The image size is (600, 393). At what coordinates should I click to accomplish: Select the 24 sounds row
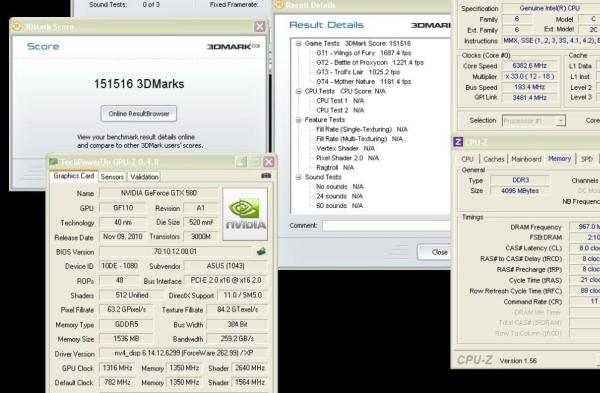(x=339, y=196)
